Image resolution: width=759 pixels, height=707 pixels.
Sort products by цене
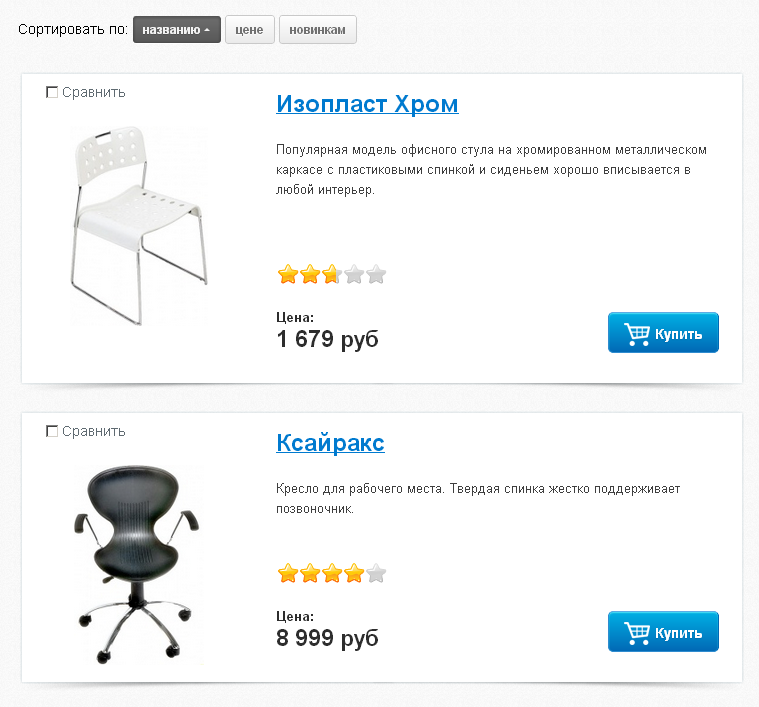[x=249, y=30]
